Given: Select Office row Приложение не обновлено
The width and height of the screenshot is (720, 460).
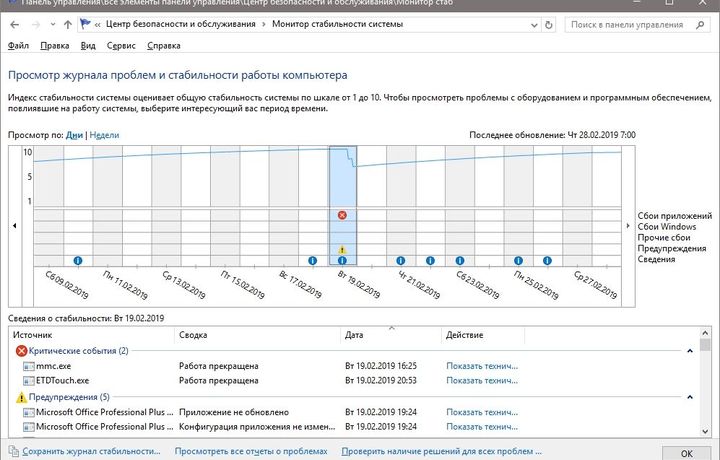Looking at the screenshot, I should 354,412.
